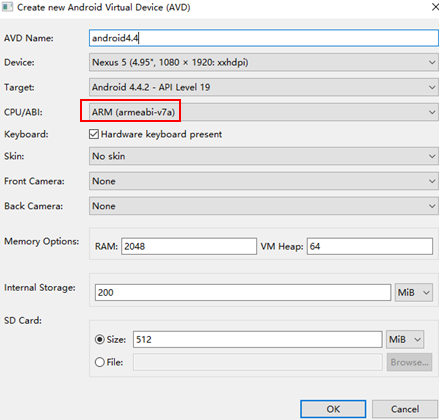Viewport: 439px width, 420px height.
Task: Select the SD Card File radio button
Action: (100, 362)
